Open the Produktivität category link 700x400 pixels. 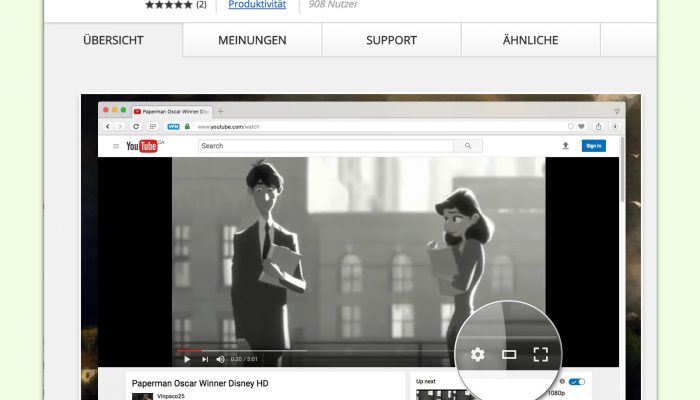point(257,4)
